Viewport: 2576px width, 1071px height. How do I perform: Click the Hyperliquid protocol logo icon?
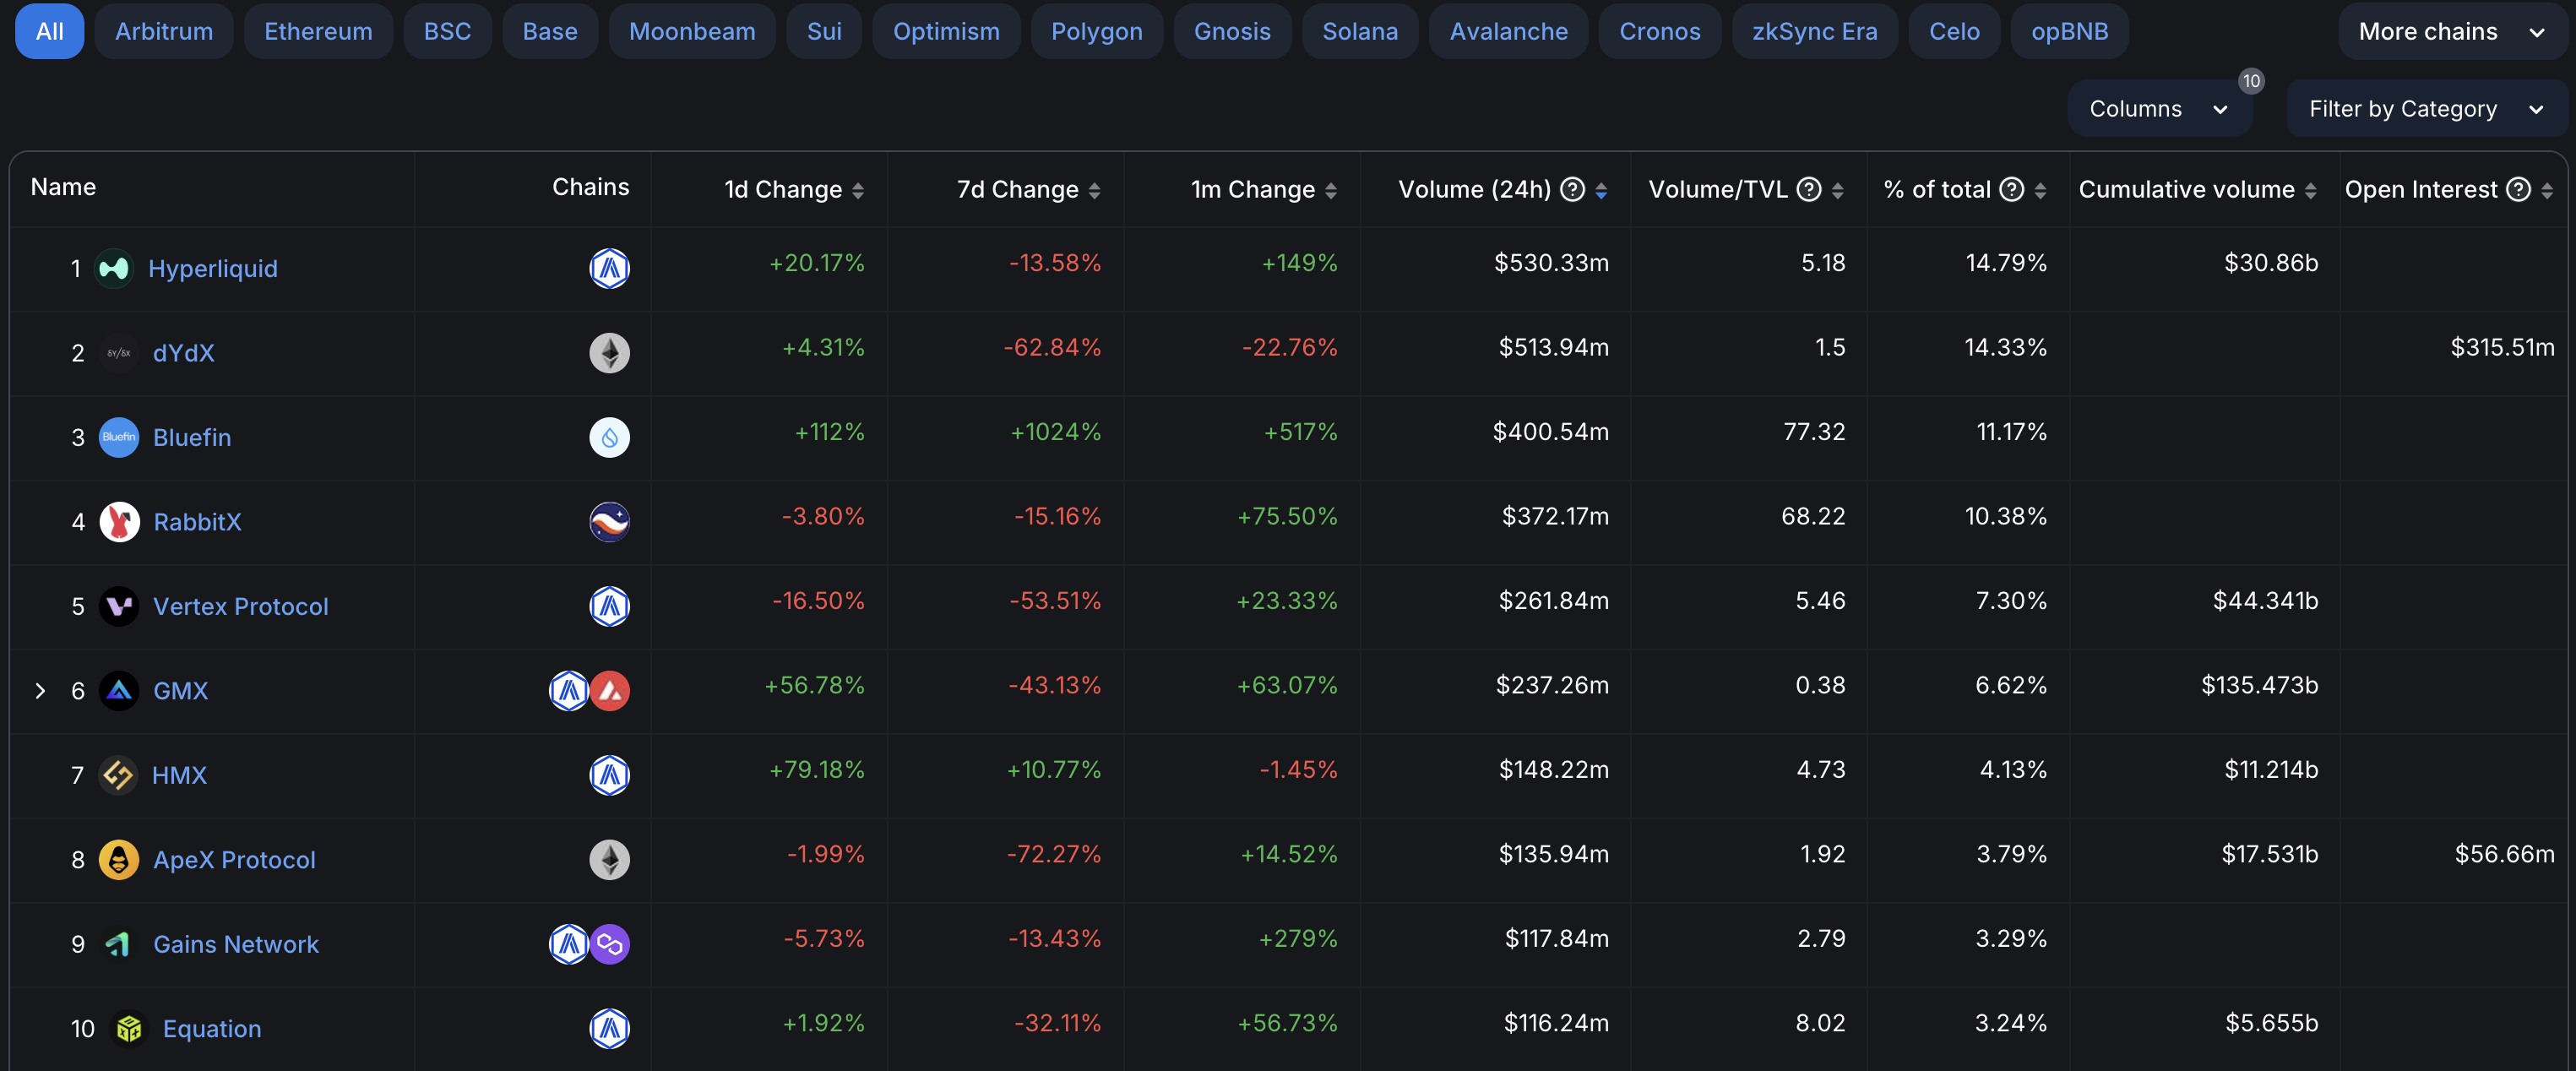pos(114,268)
